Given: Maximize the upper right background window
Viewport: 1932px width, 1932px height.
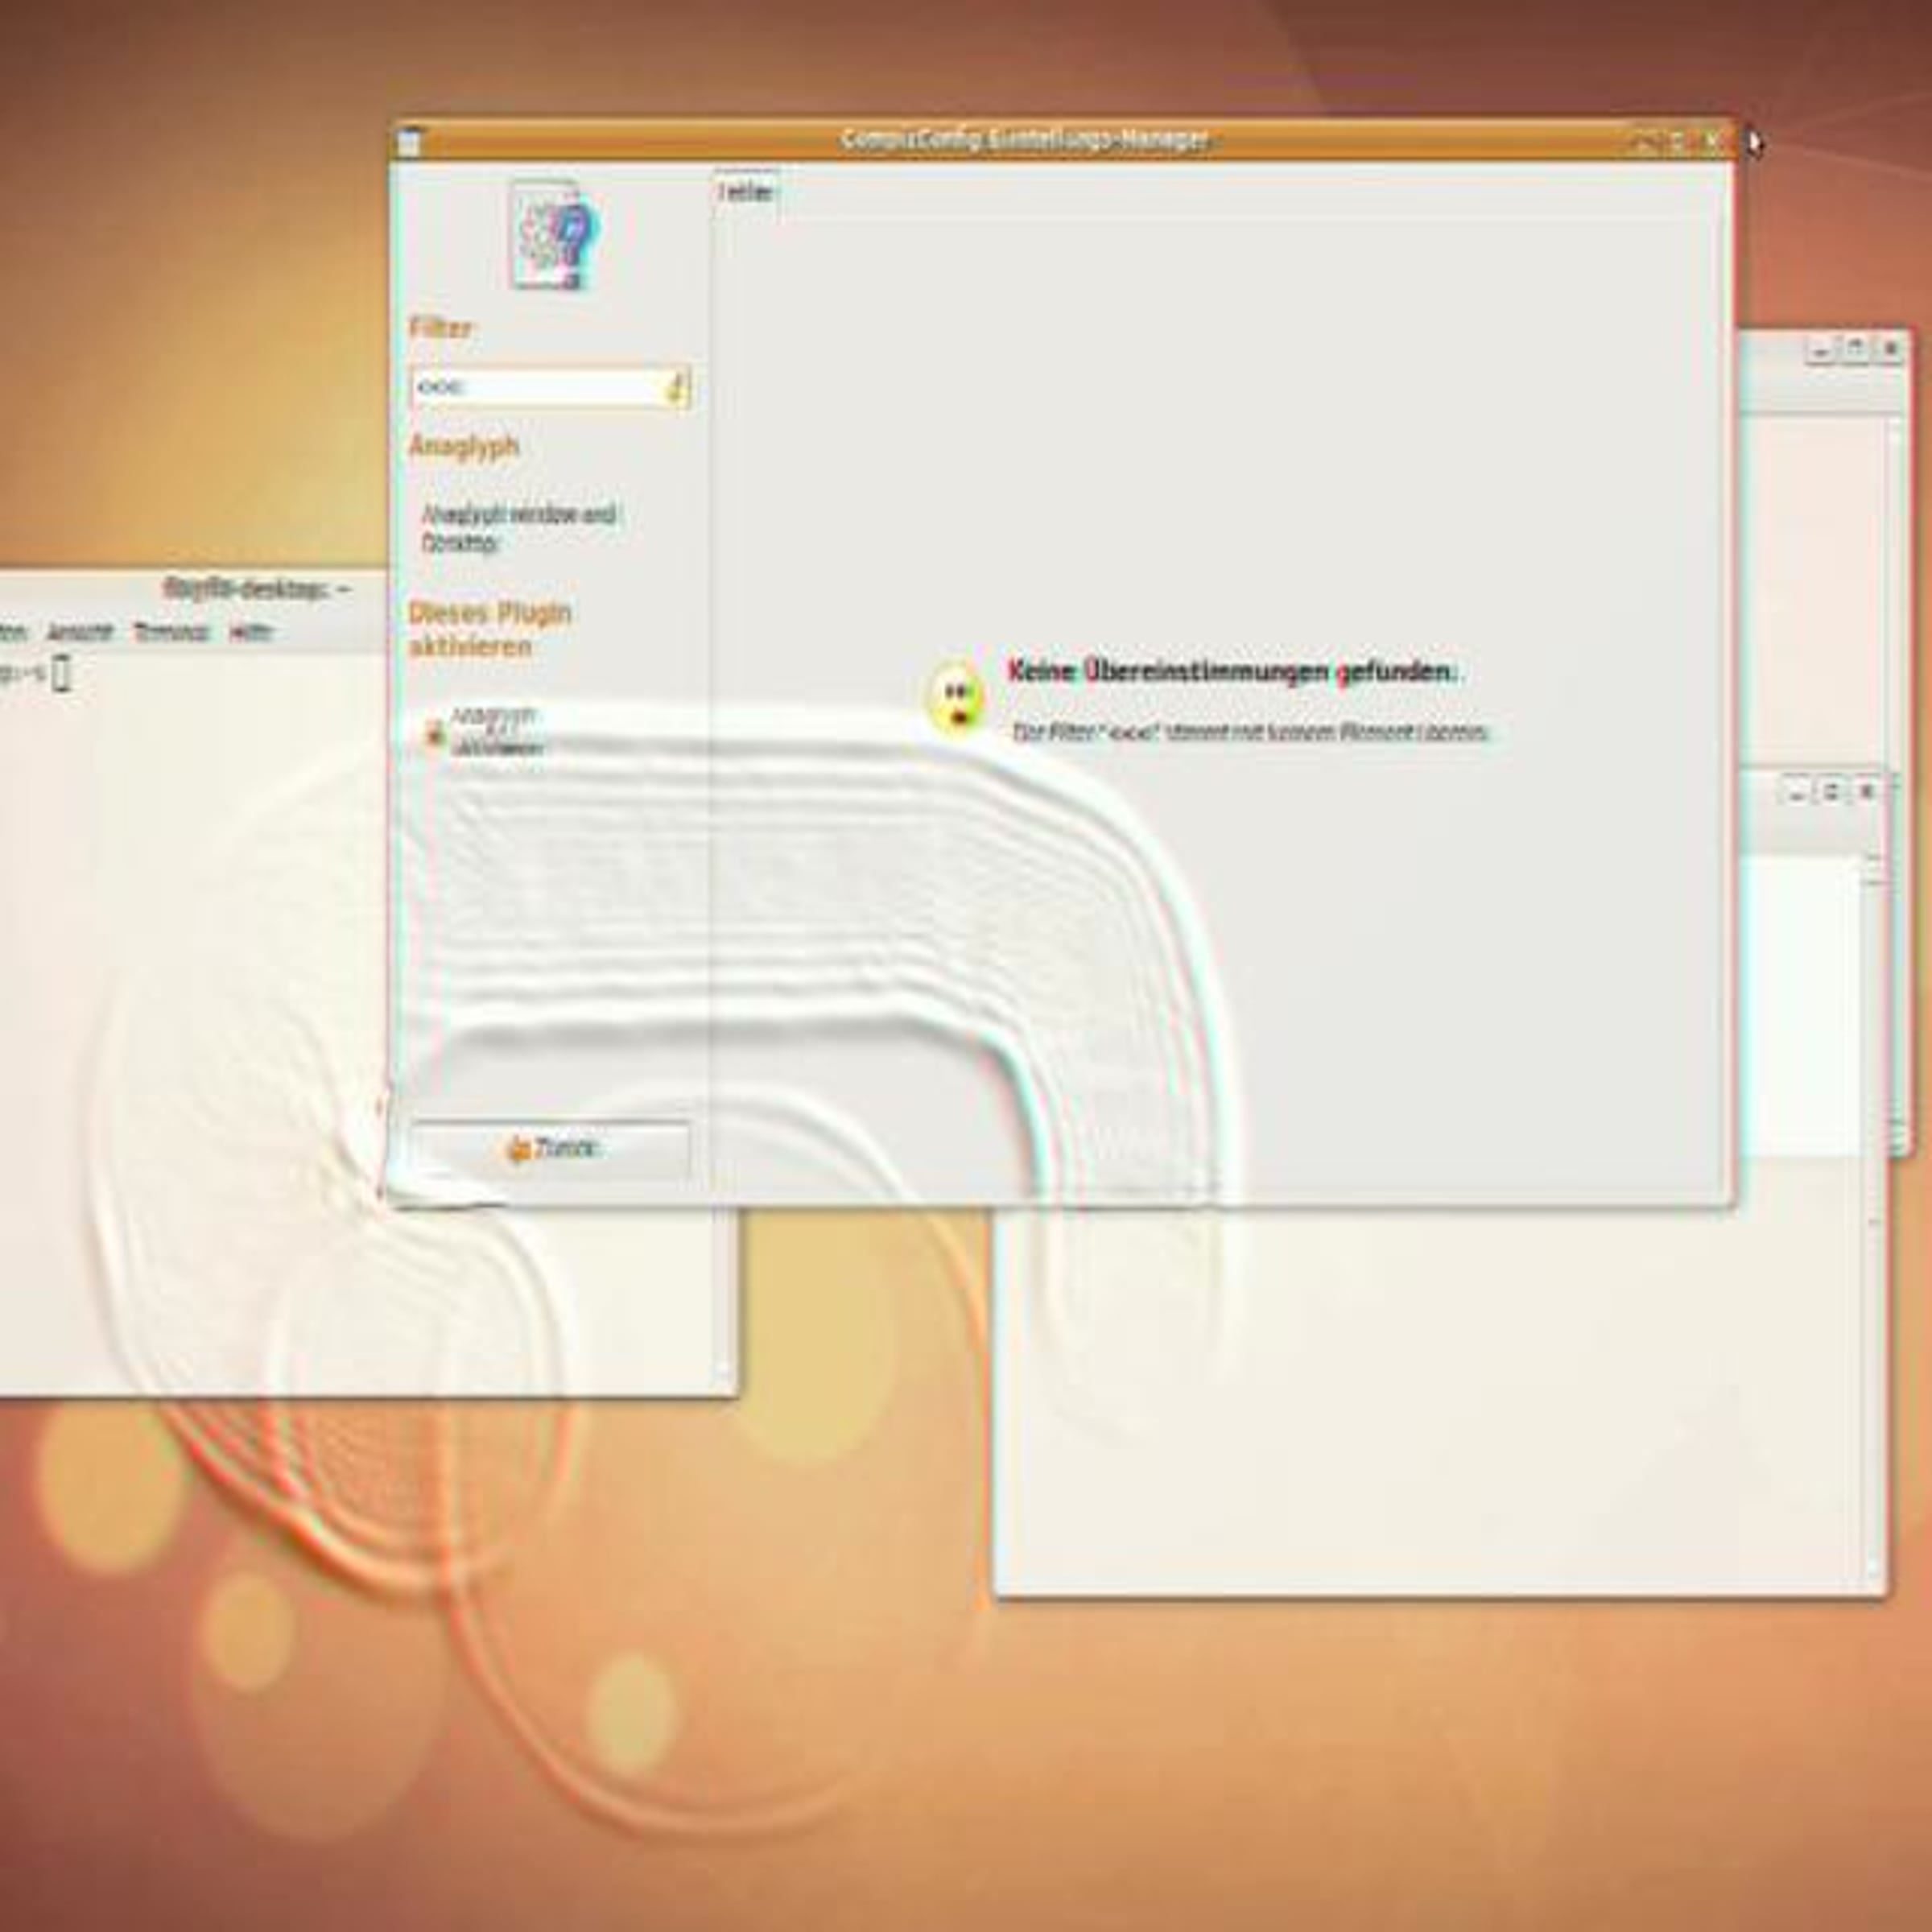Looking at the screenshot, I should (x=1855, y=350).
